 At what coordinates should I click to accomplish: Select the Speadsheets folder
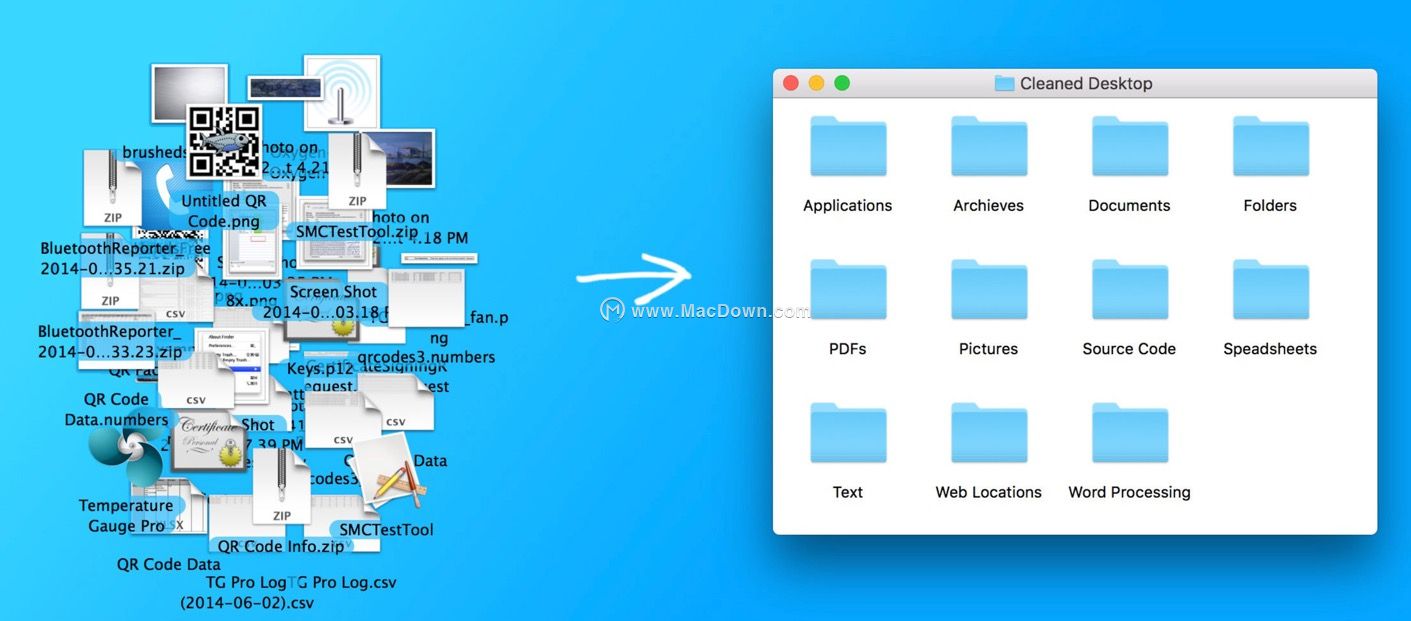[x=1270, y=291]
